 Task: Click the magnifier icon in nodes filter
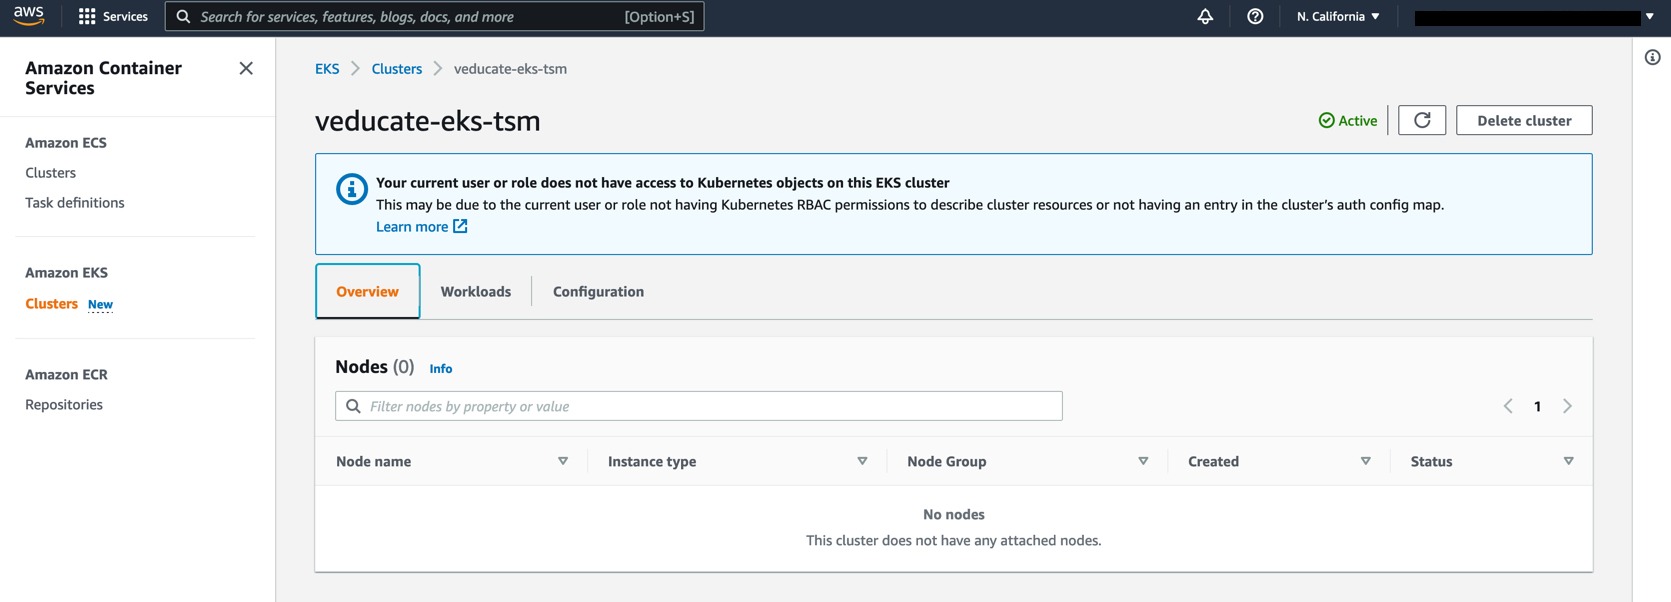(x=353, y=406)
